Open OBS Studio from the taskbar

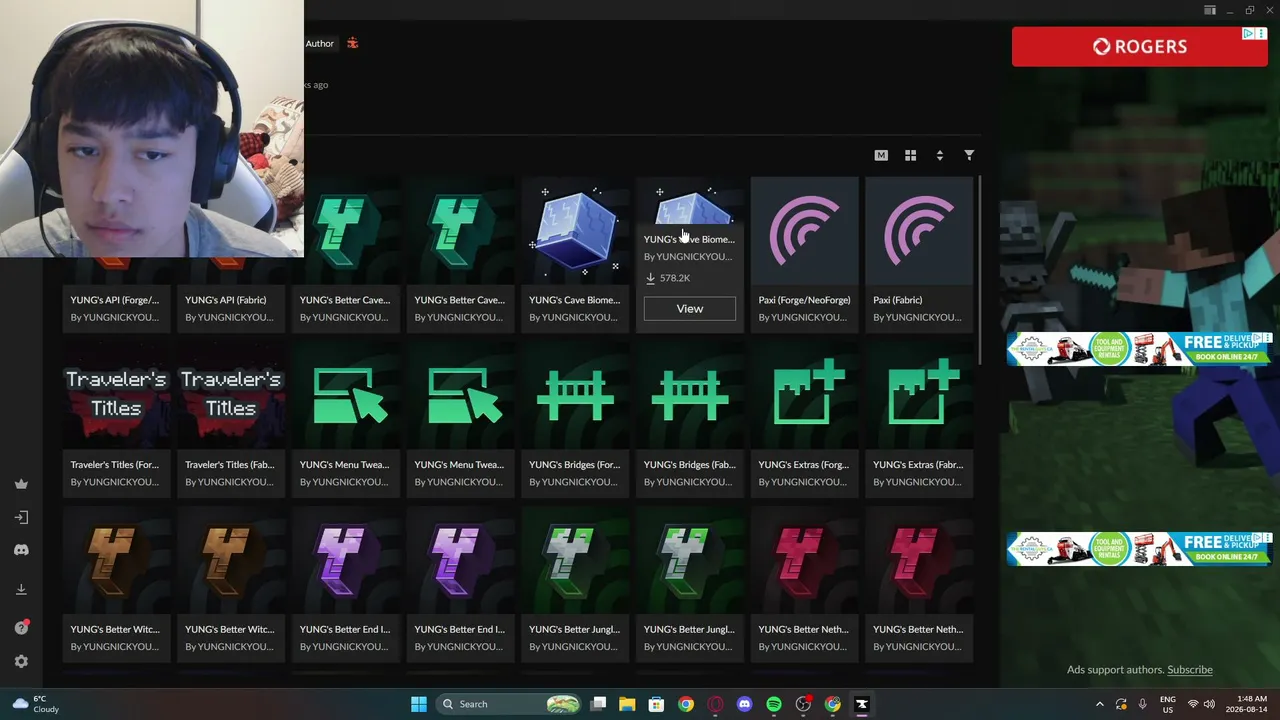pos(803,704)
